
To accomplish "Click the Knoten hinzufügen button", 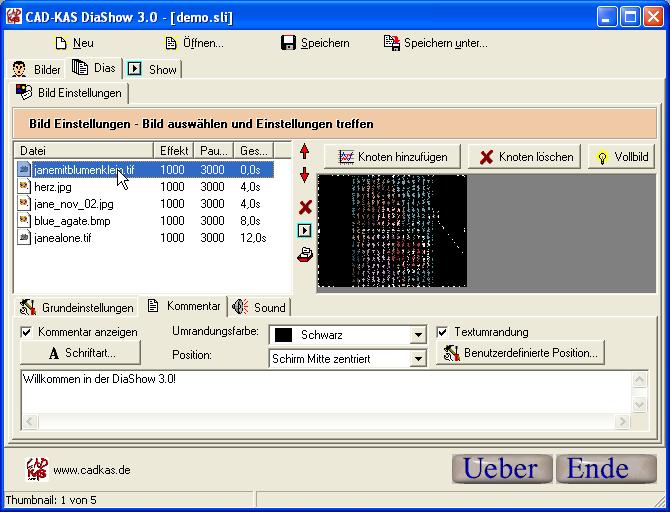I will pyautogui.click(x=393, y=157).
